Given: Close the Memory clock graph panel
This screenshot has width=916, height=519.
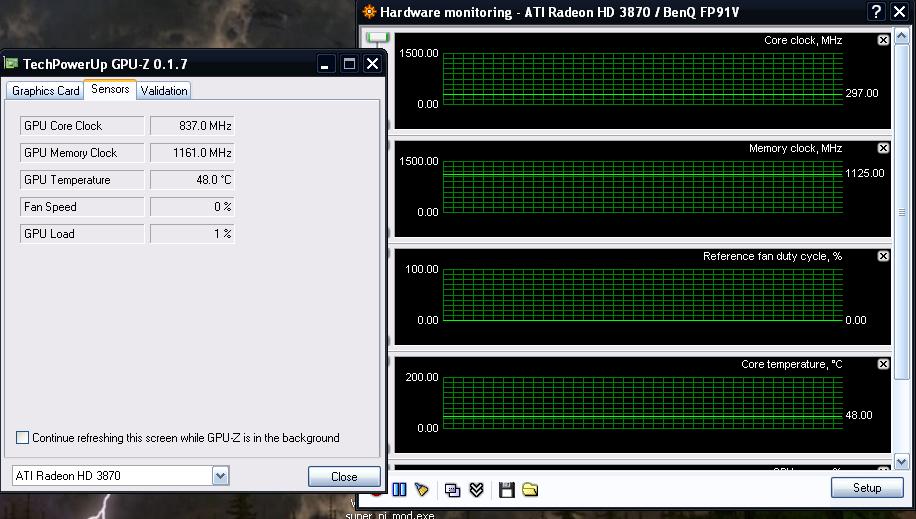Looking at the screenshot, I should click(x=883, y=148).
